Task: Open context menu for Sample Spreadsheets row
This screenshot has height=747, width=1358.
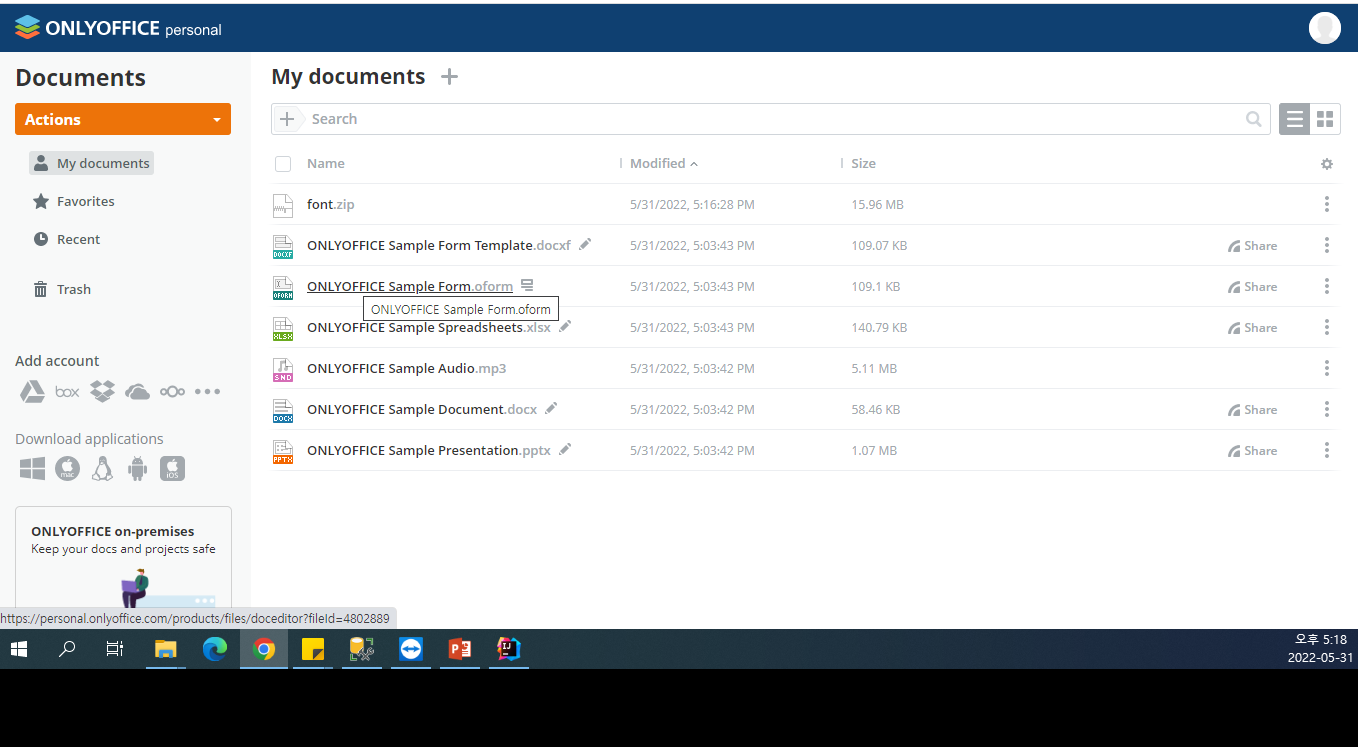Action: coord(1327,327)
